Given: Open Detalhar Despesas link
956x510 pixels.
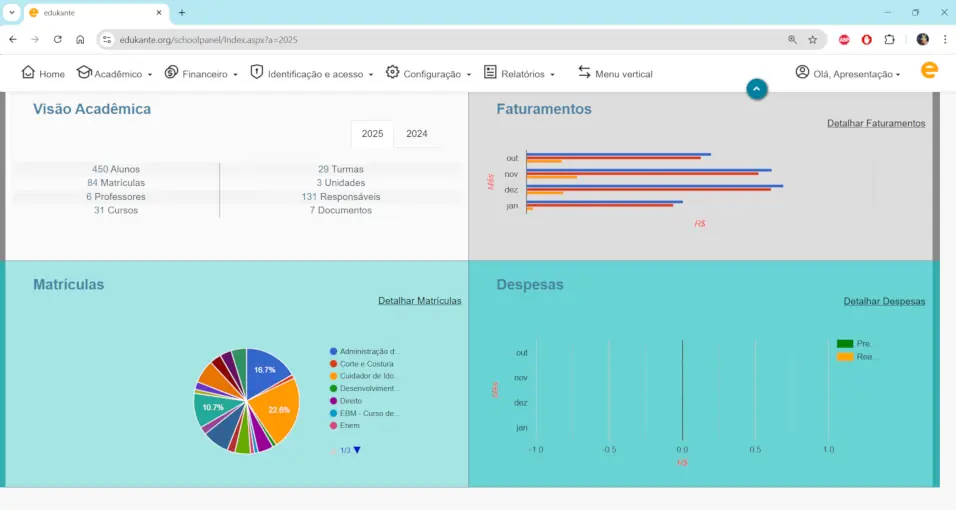Looking at the screenshot, I should point(884,301).
